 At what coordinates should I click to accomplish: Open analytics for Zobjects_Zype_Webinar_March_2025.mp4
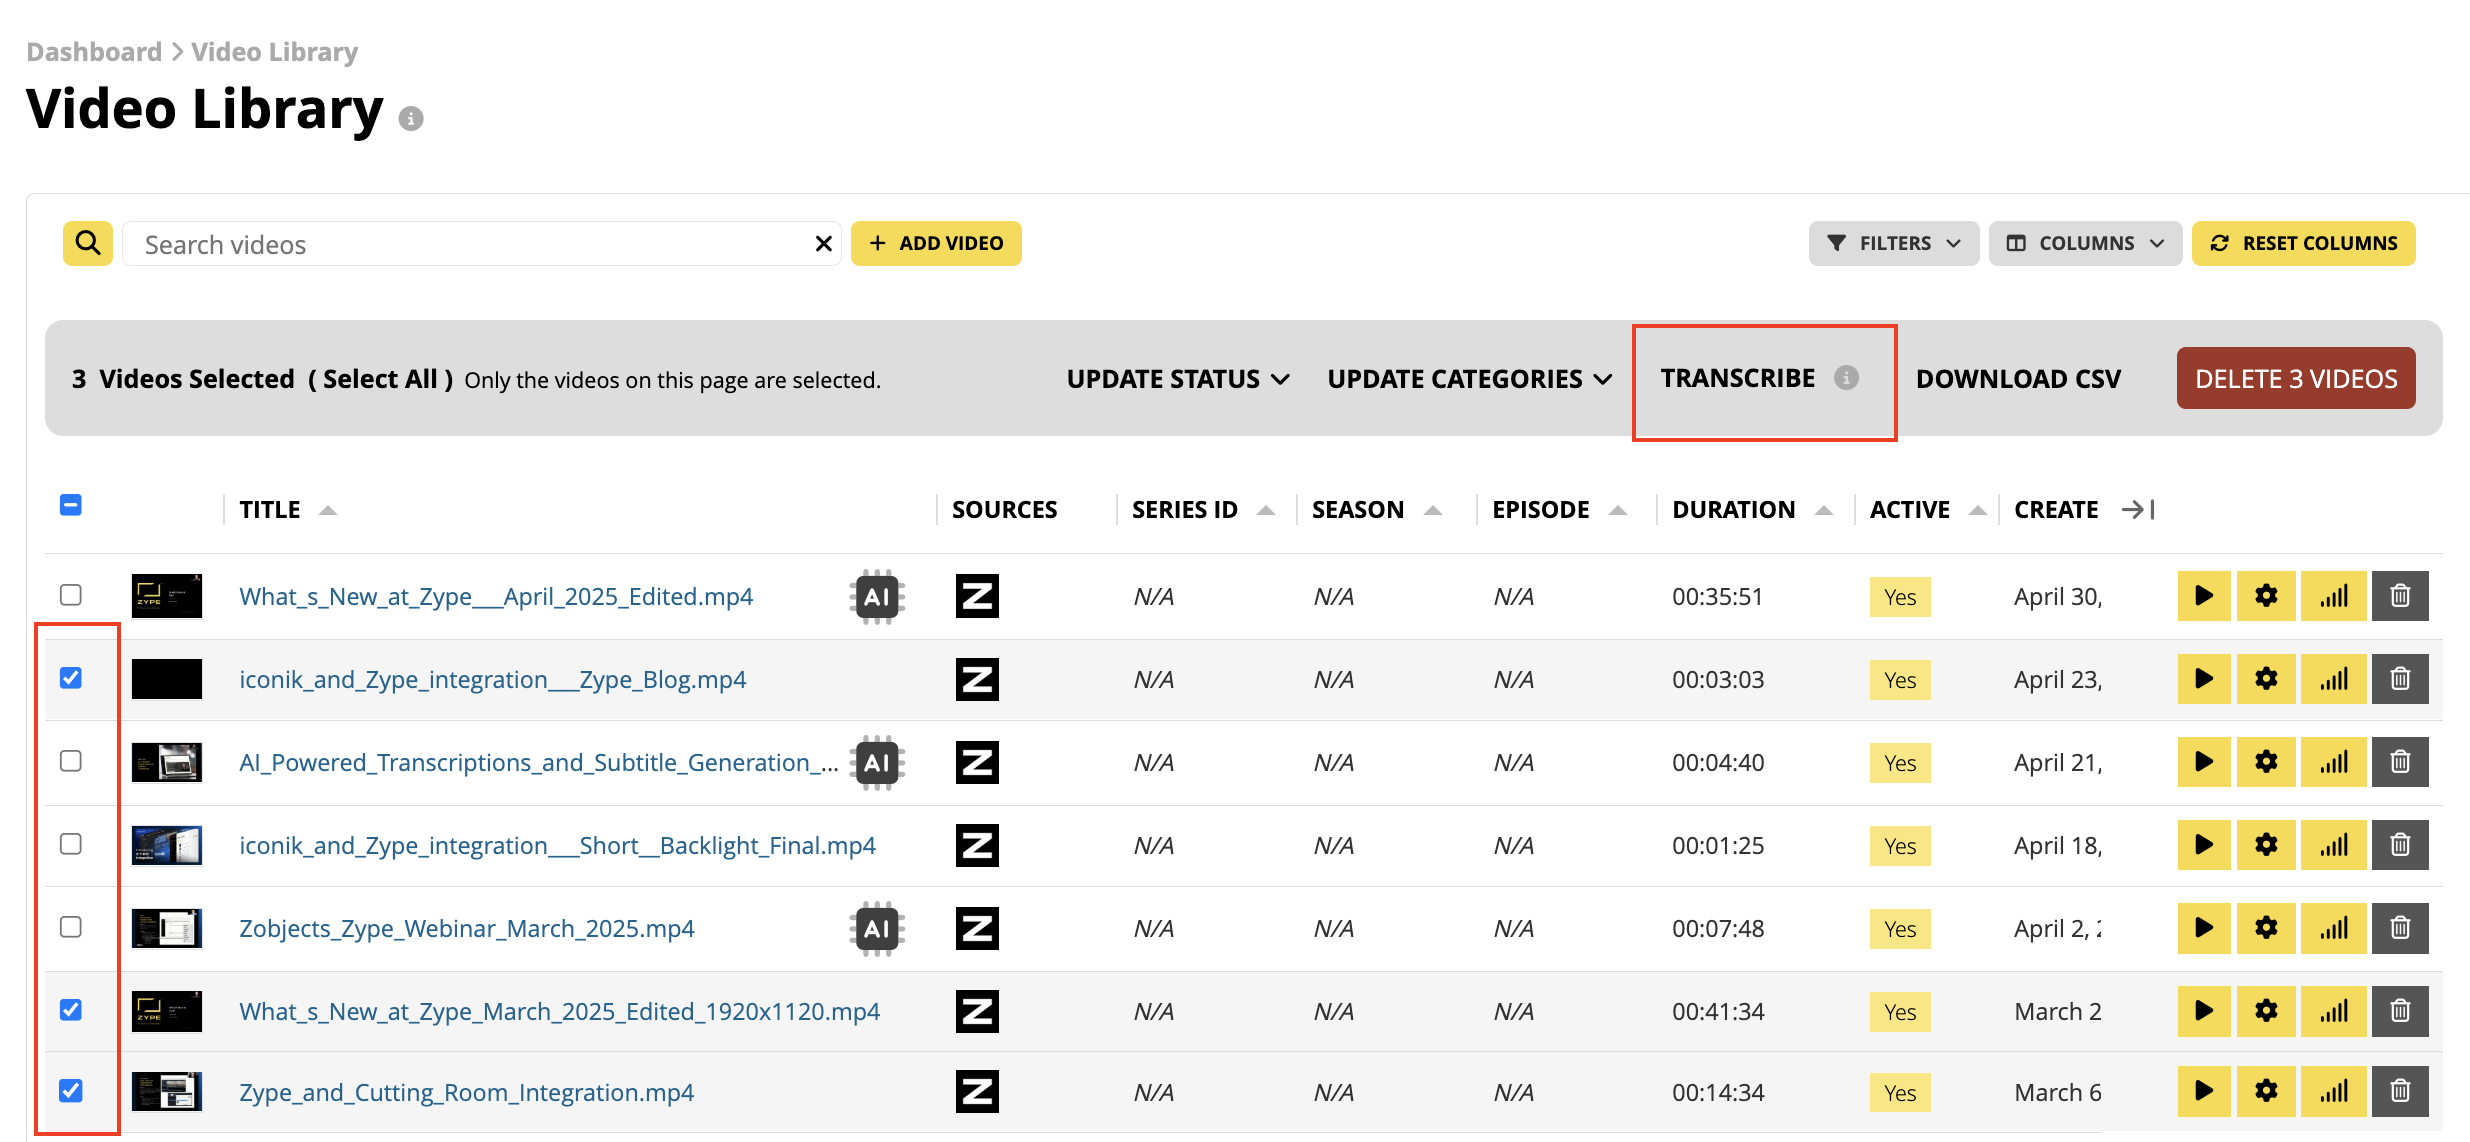[2334, 928]
